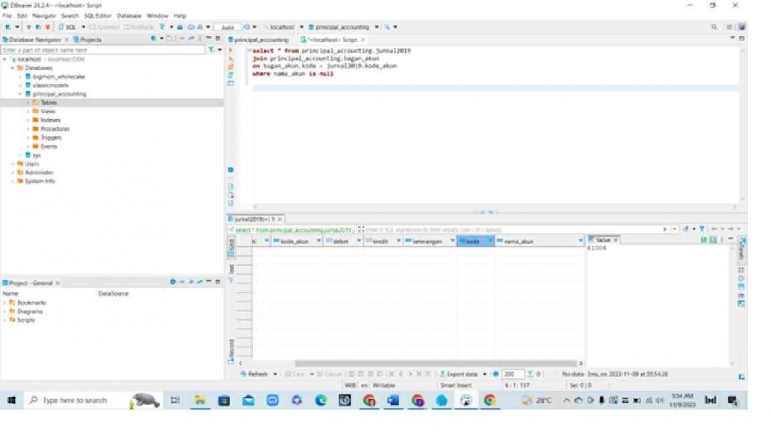
Task: Click the object name filter input field
Action: [x=103, y=50]
